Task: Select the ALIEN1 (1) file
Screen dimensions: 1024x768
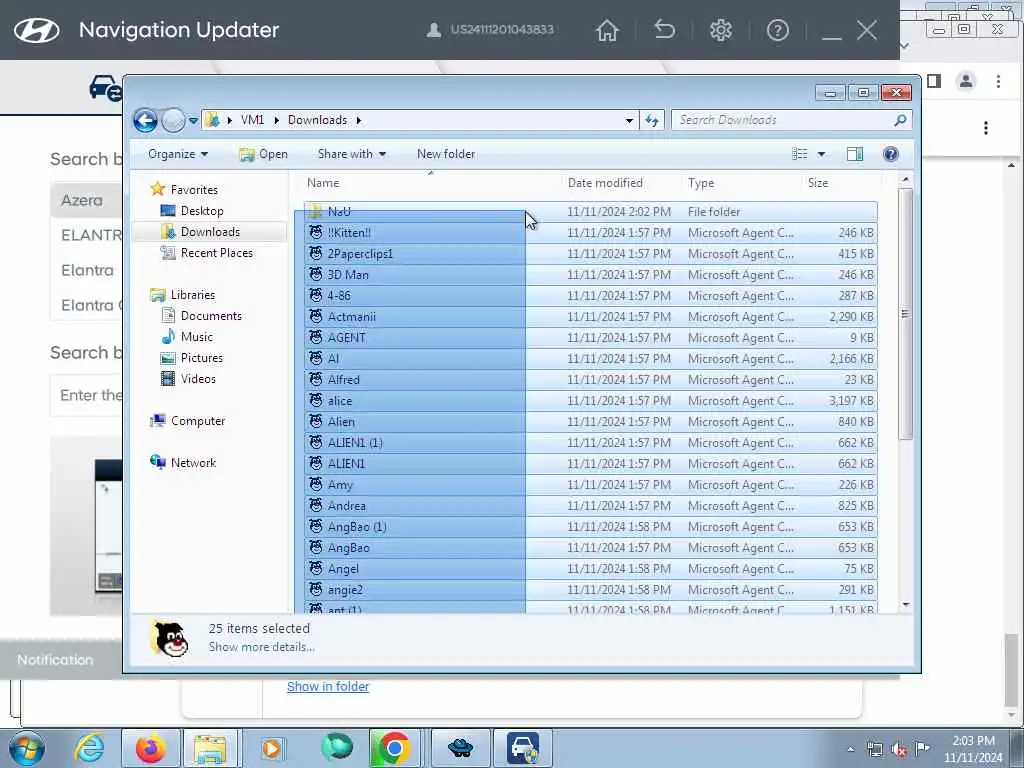Action: coord(590,443)
